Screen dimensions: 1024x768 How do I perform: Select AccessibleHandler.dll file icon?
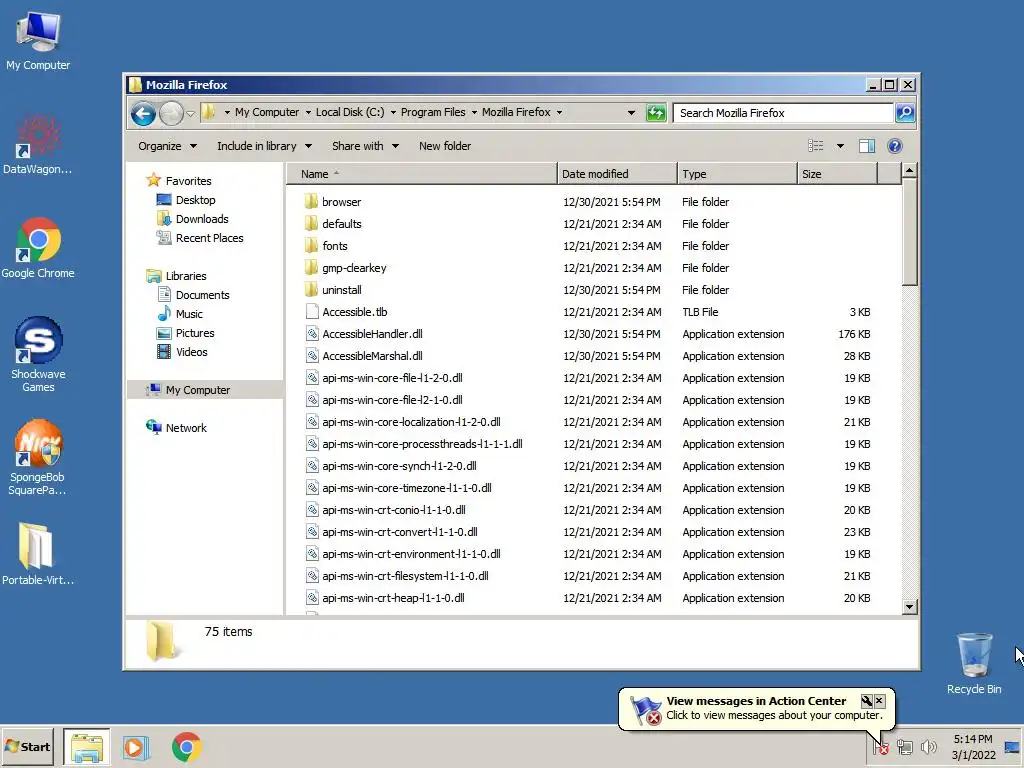click(312, 334)
